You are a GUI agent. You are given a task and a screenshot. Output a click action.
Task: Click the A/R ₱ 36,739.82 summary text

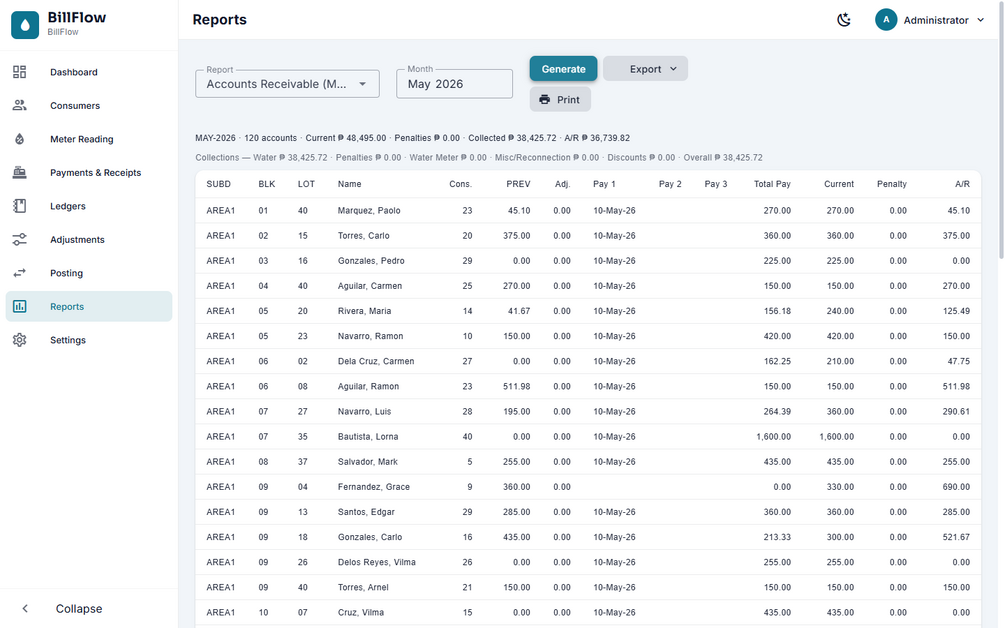pos(597,138)
